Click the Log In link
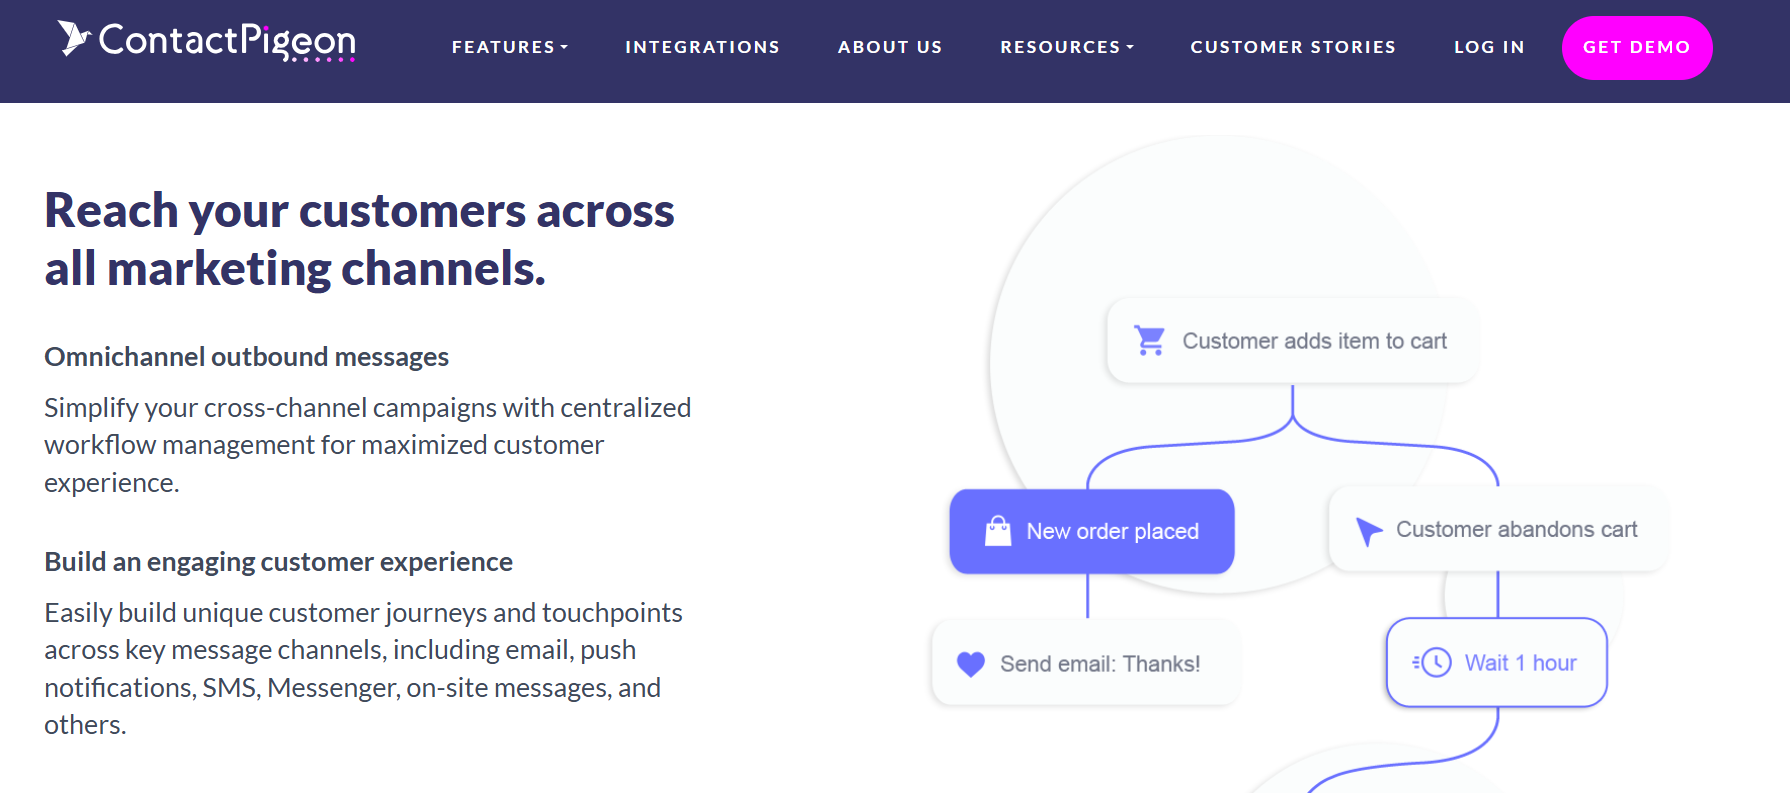The width and height of the screenshot is (1790, 793). click(1489, 47)
